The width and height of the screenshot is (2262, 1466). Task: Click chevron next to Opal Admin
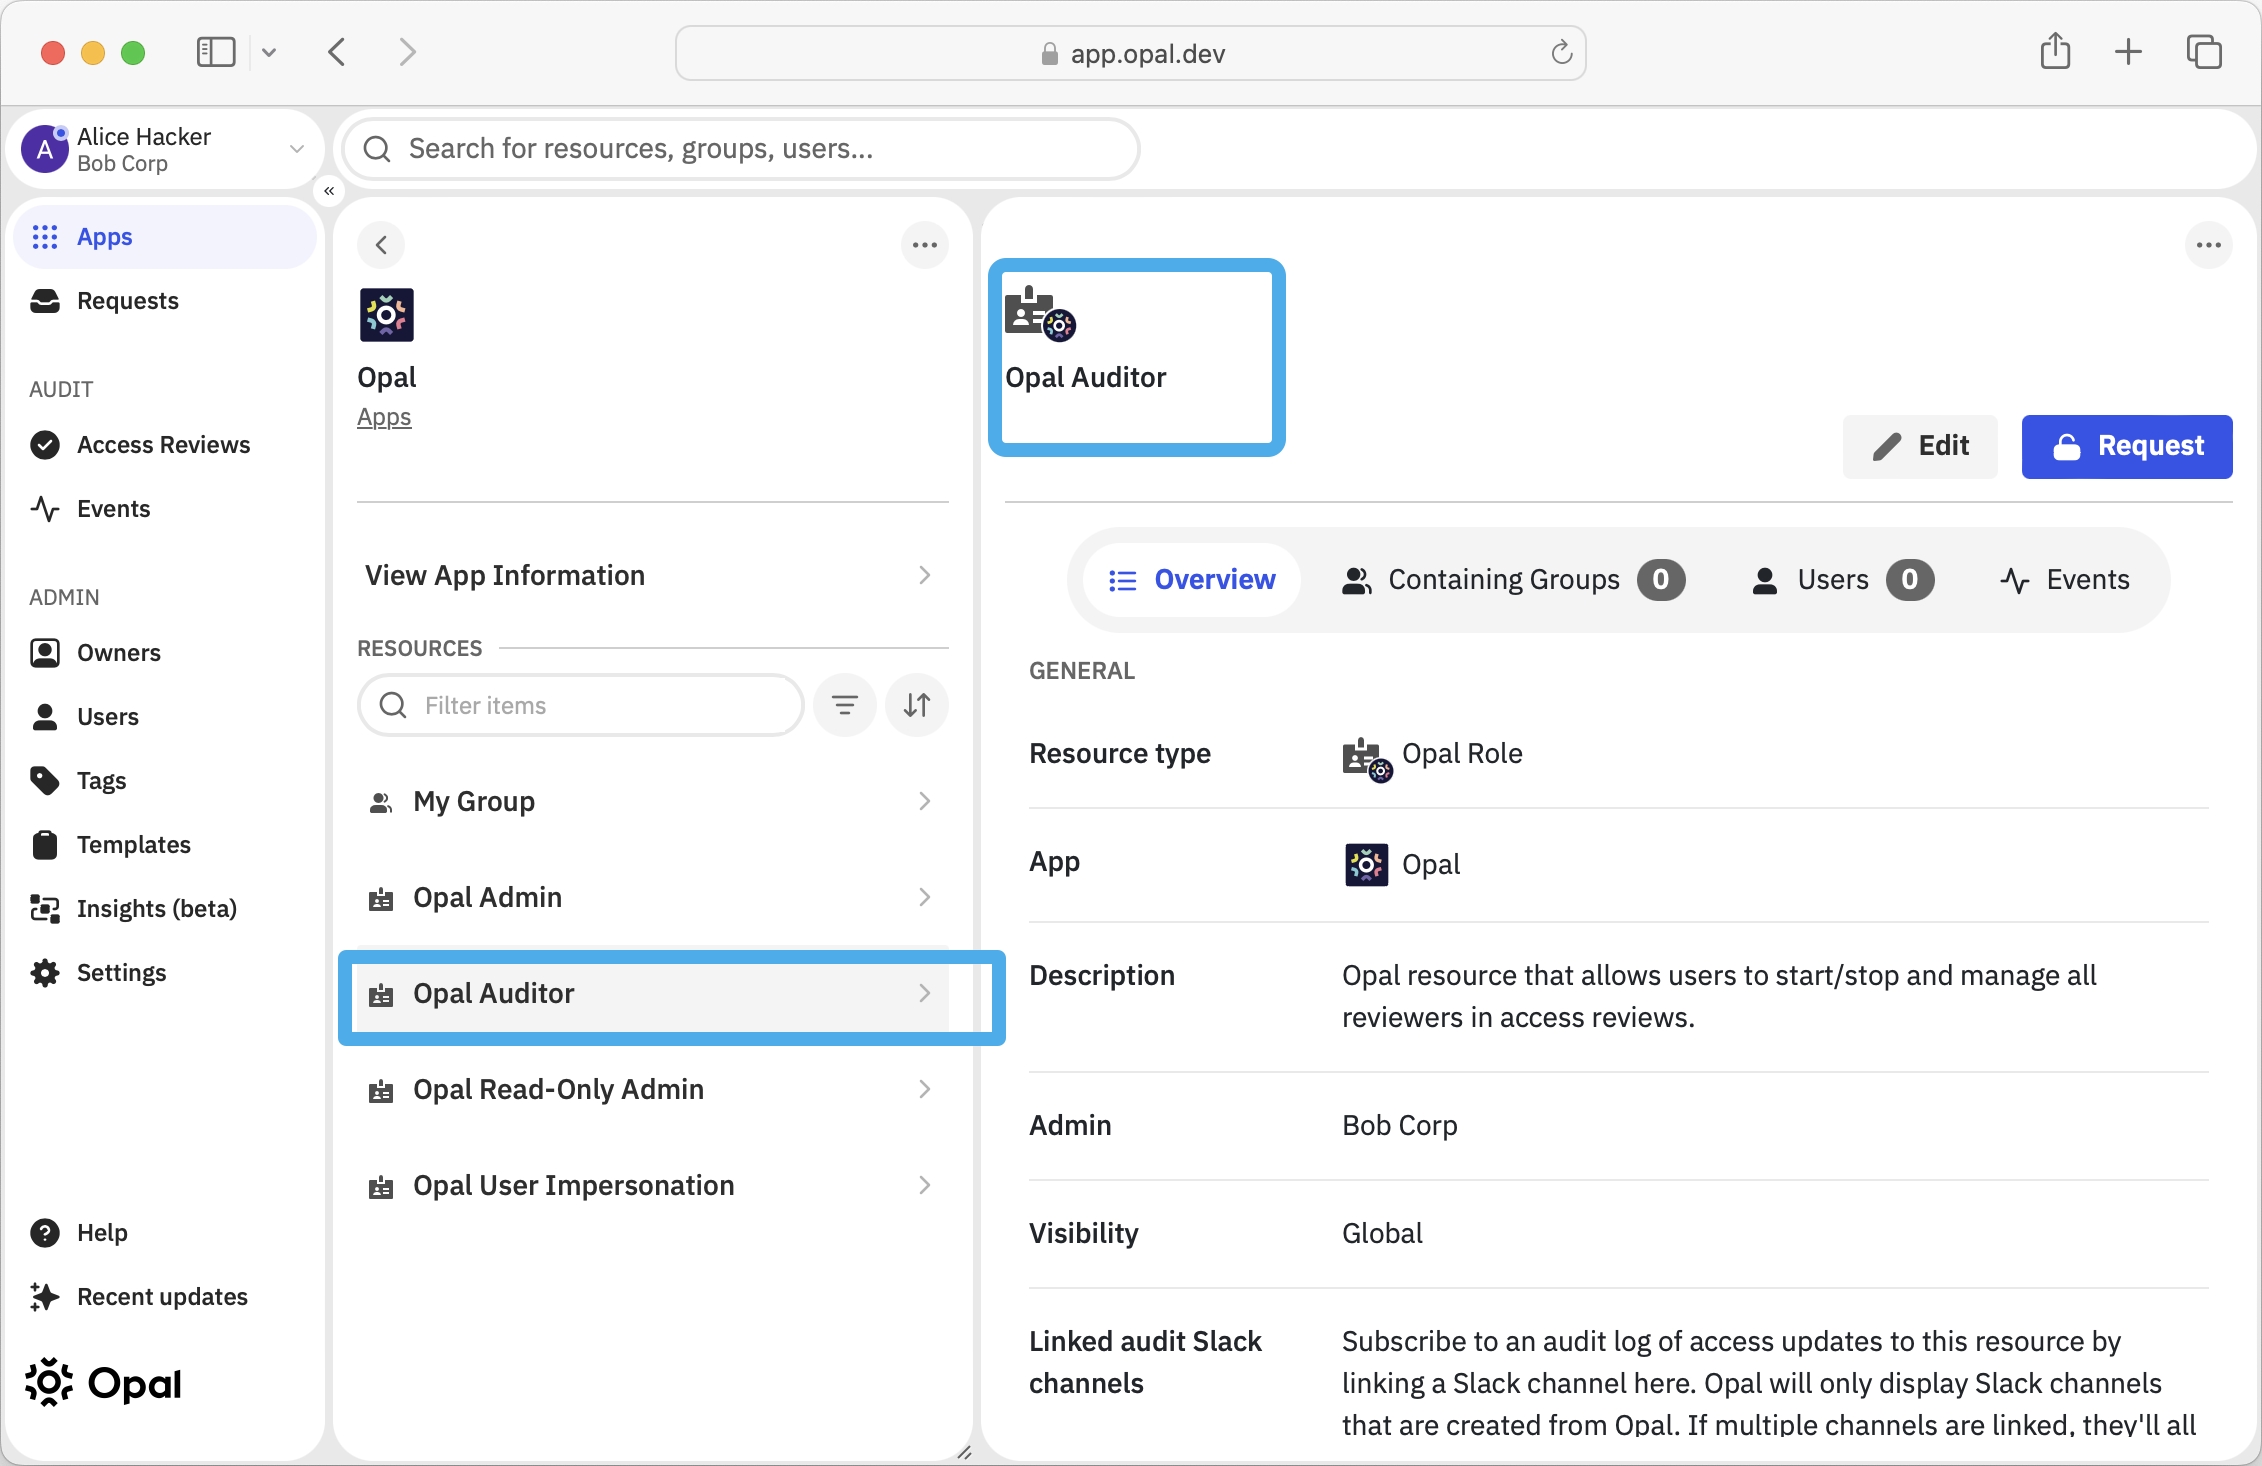[925, 897]
